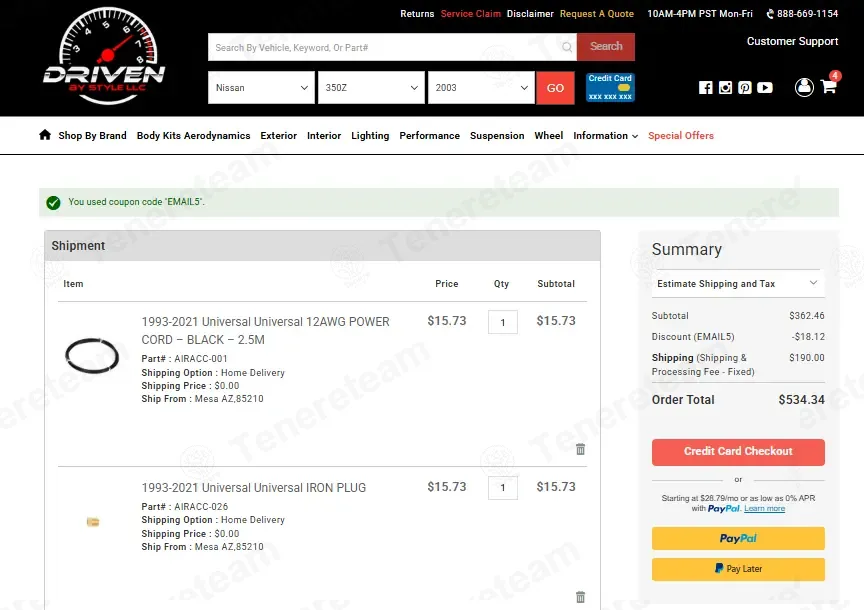Open the Returns link

417,14
